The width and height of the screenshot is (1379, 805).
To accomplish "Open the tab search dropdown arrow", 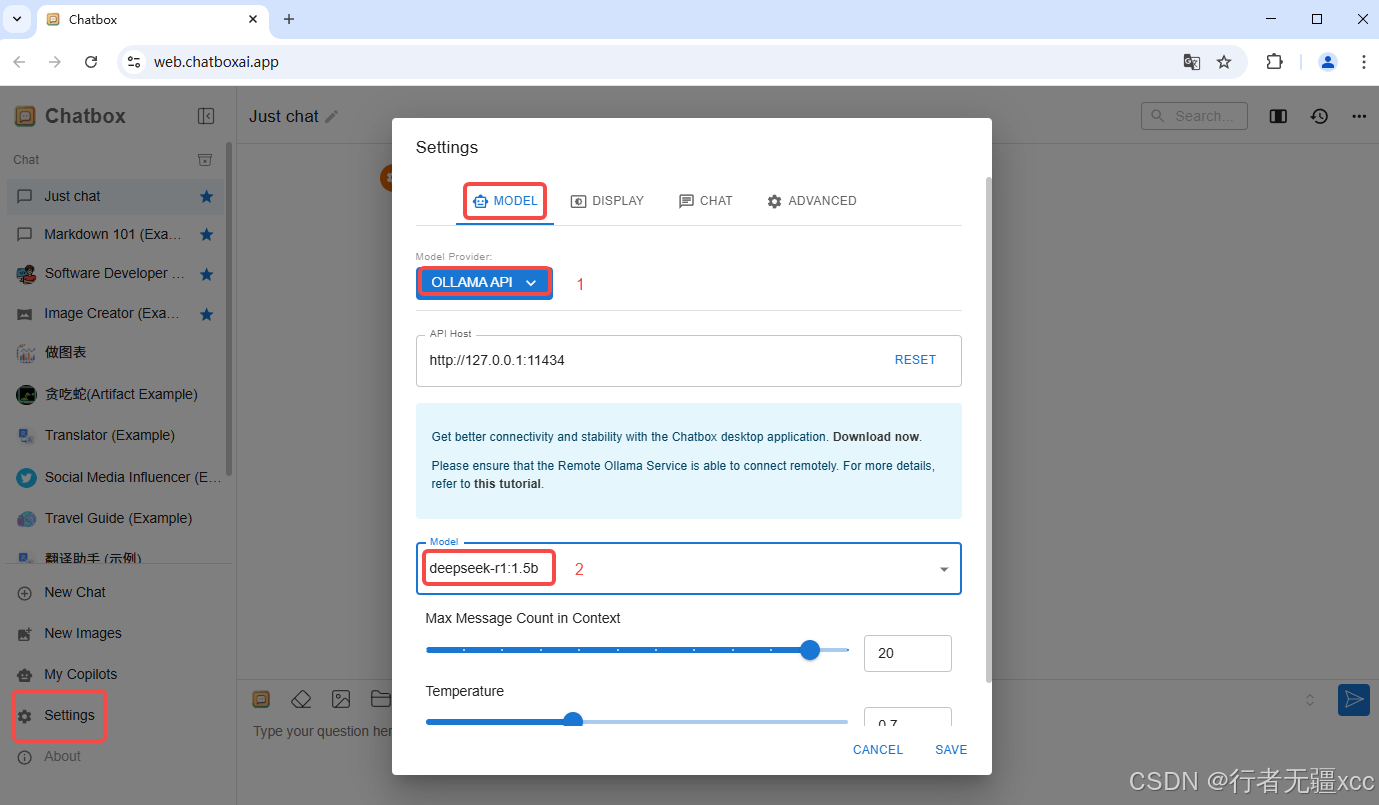I will point(17,19).
